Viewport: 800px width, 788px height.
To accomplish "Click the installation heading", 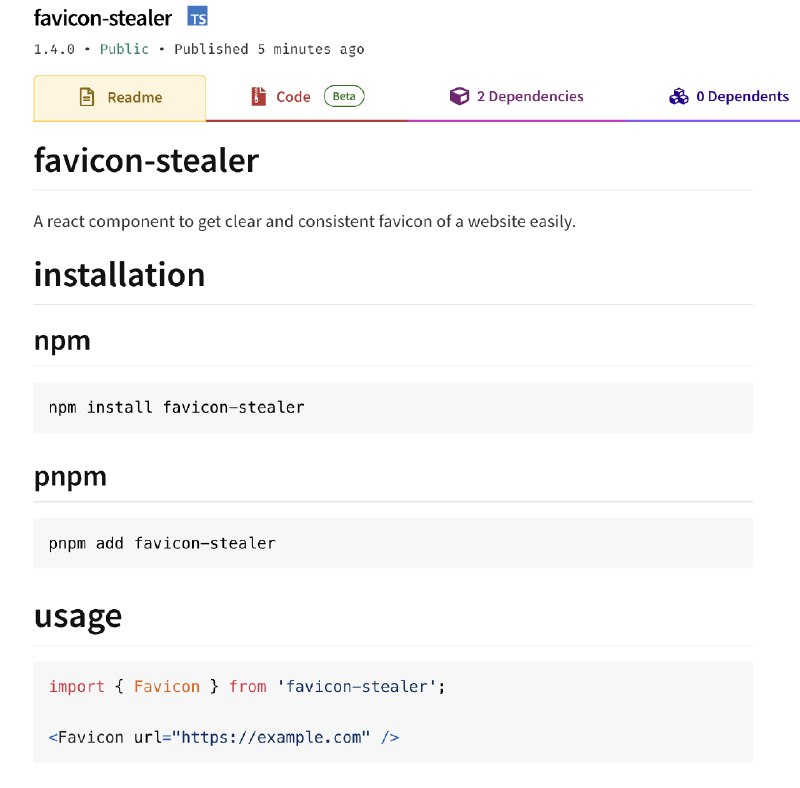I will pos(119,275).
